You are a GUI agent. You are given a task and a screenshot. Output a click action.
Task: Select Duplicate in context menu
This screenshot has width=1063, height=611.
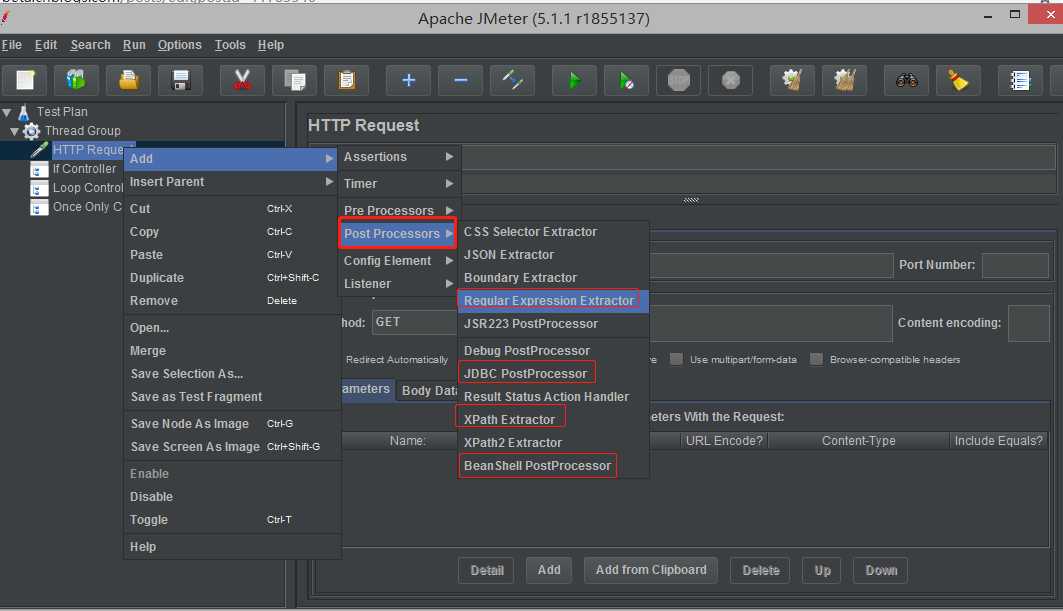tap(231, 278)
